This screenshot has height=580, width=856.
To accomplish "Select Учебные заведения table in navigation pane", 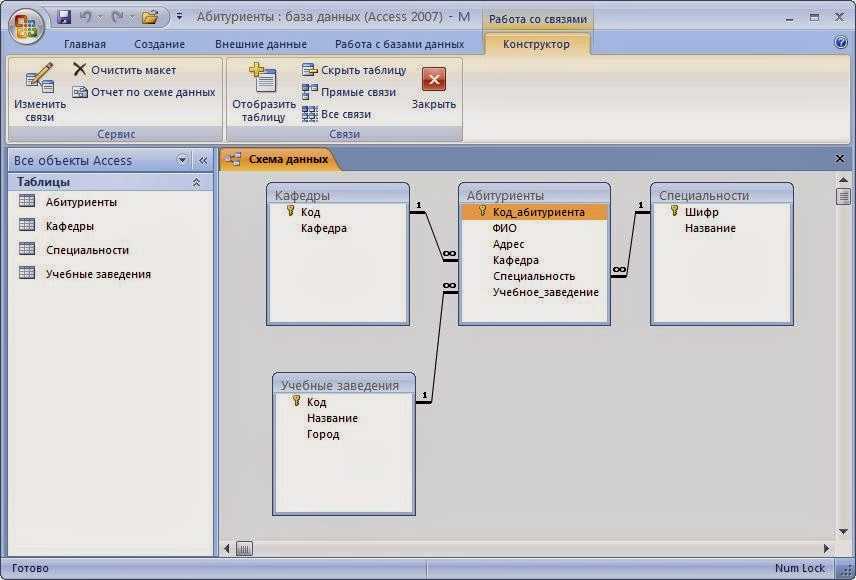I will pyautogui.click(x=98, y=274).
